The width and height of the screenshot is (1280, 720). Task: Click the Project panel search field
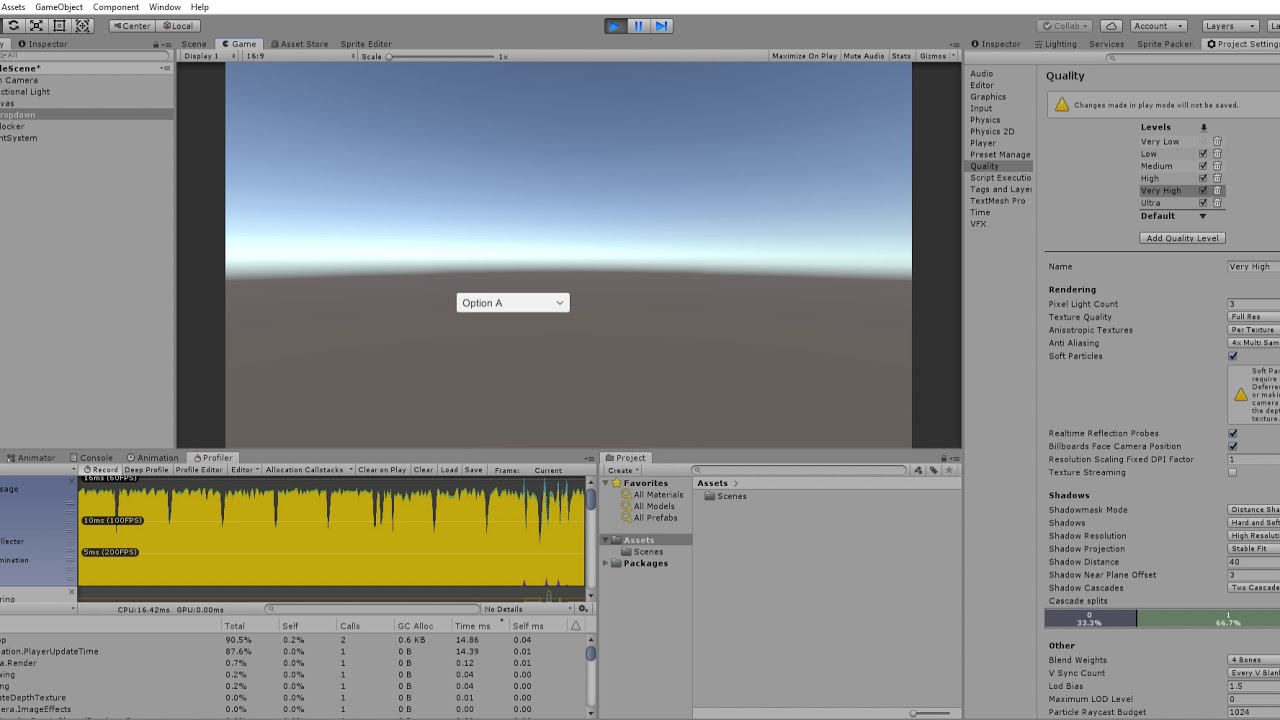click(800, 470)
